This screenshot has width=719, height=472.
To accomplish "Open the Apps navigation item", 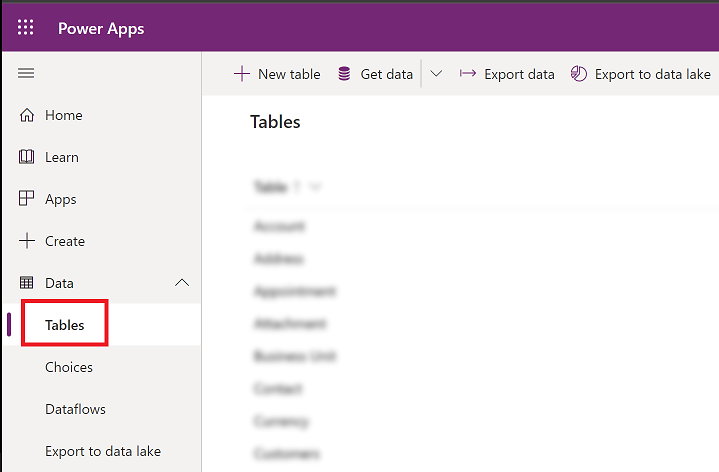I will click(x=61, y=199).
